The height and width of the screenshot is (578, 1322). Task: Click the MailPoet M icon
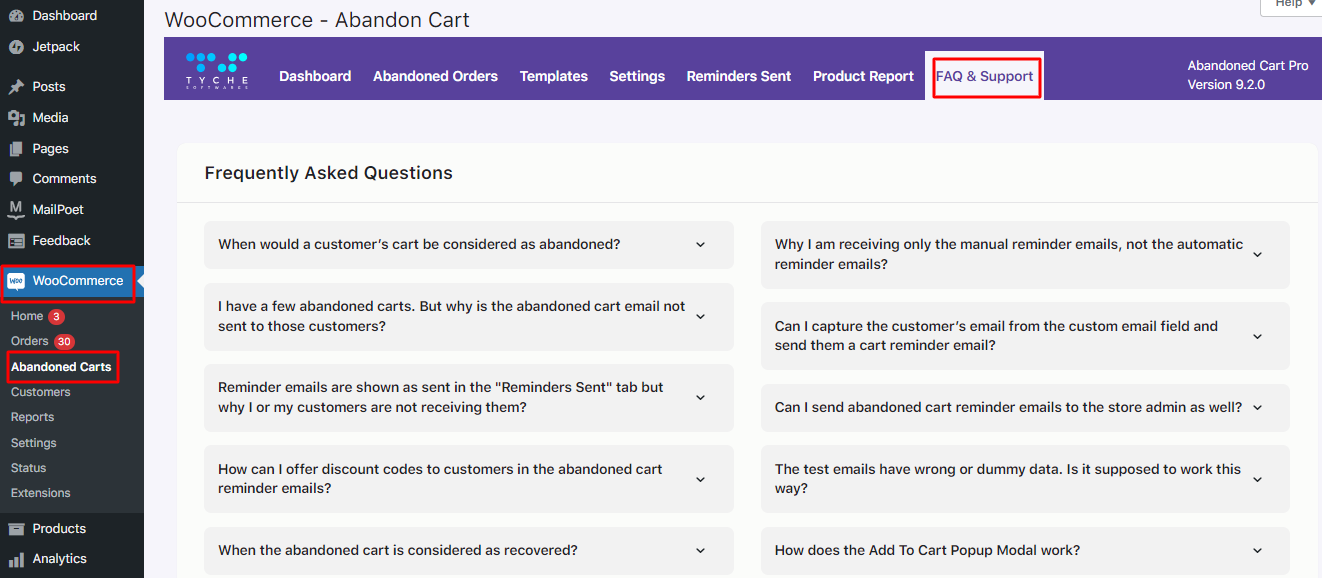[16, 210]
